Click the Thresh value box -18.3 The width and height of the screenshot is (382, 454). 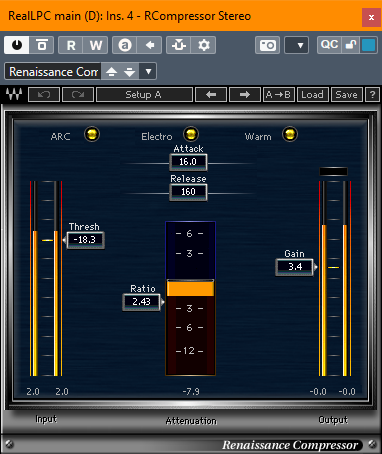(x=86, y=240)
